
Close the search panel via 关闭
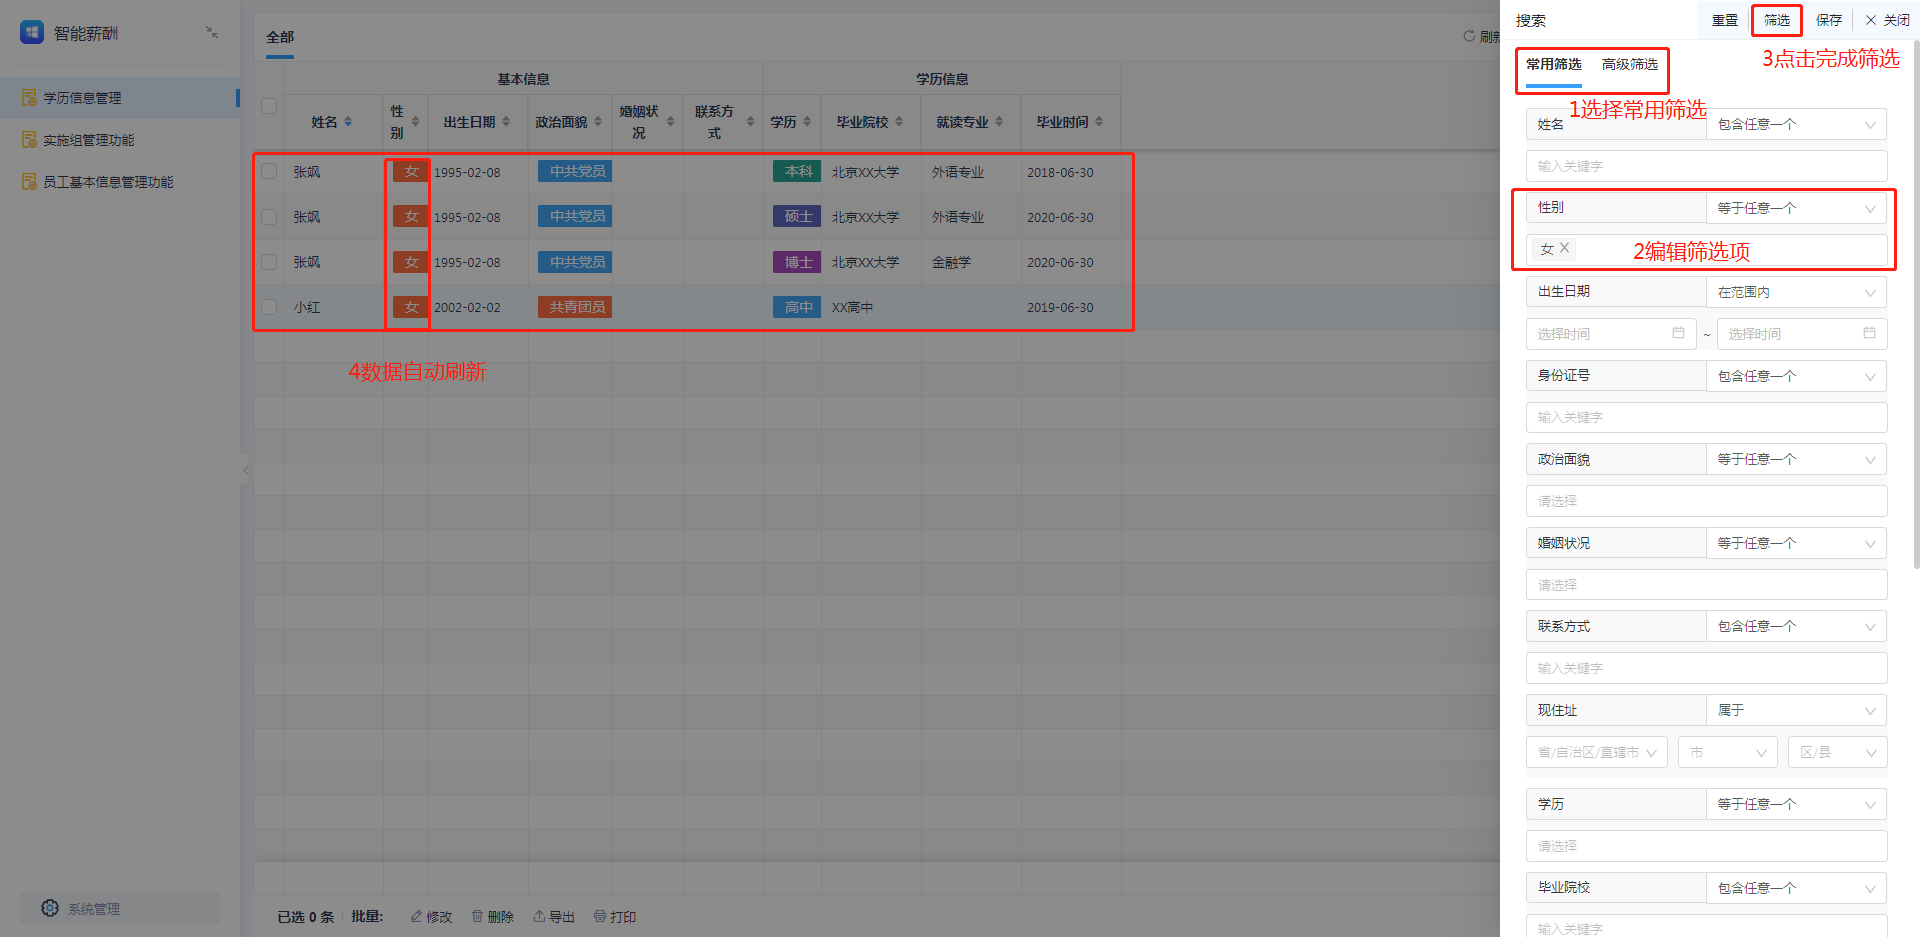[1887, 20]
